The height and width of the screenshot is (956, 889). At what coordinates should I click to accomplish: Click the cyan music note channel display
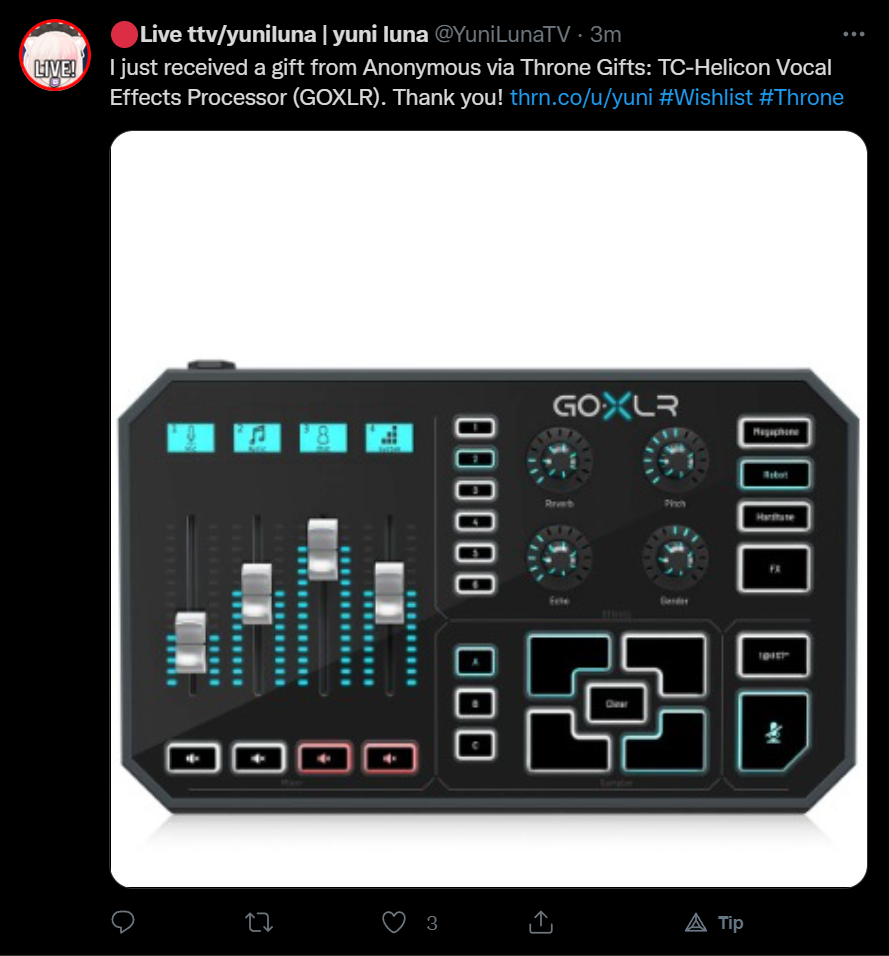[257, 438]
